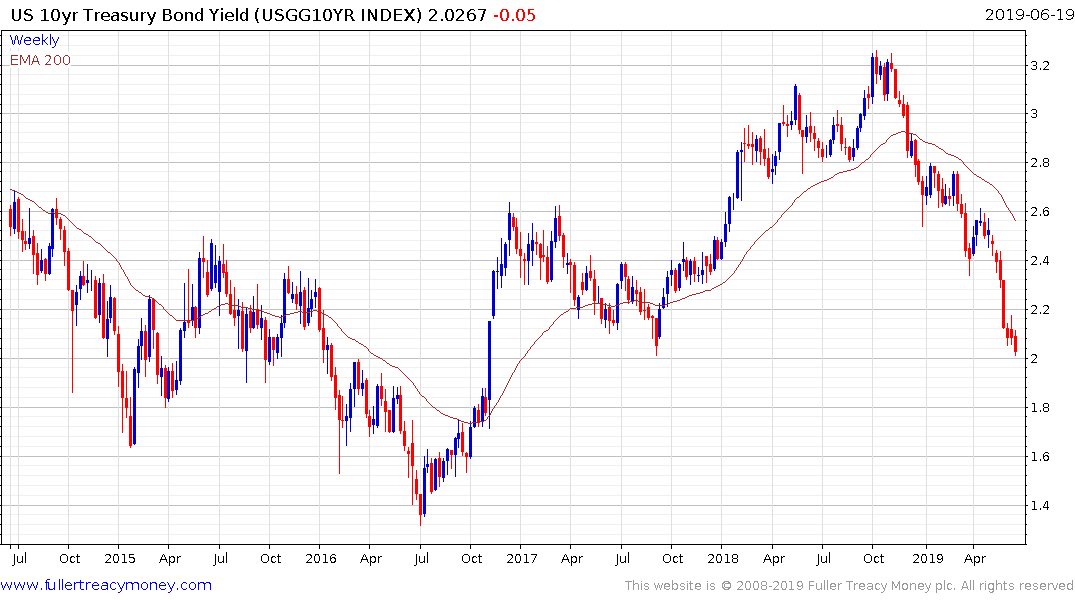Click the blue Weekly label
The height and width of the screenshot is (600, 1075).
(x=34, y=40)
